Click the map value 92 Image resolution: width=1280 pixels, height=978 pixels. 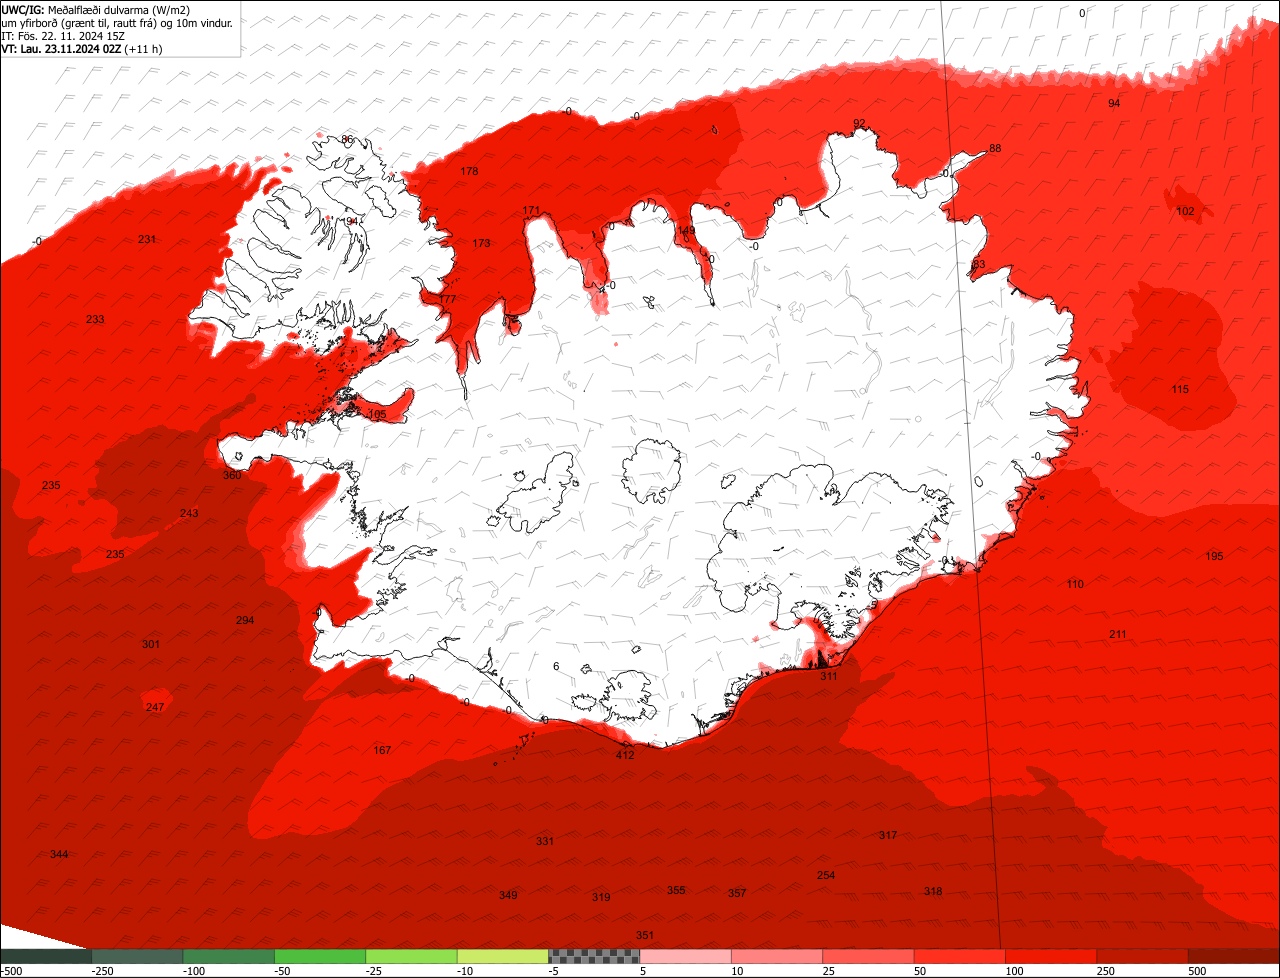(859, 123)
